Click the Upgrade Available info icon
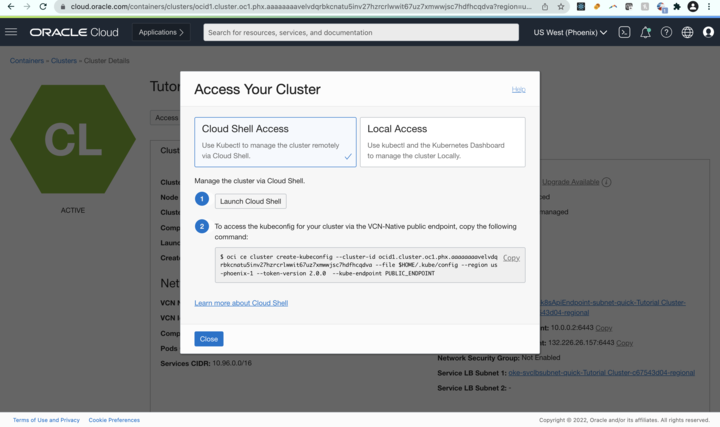 tap(607, 182)
